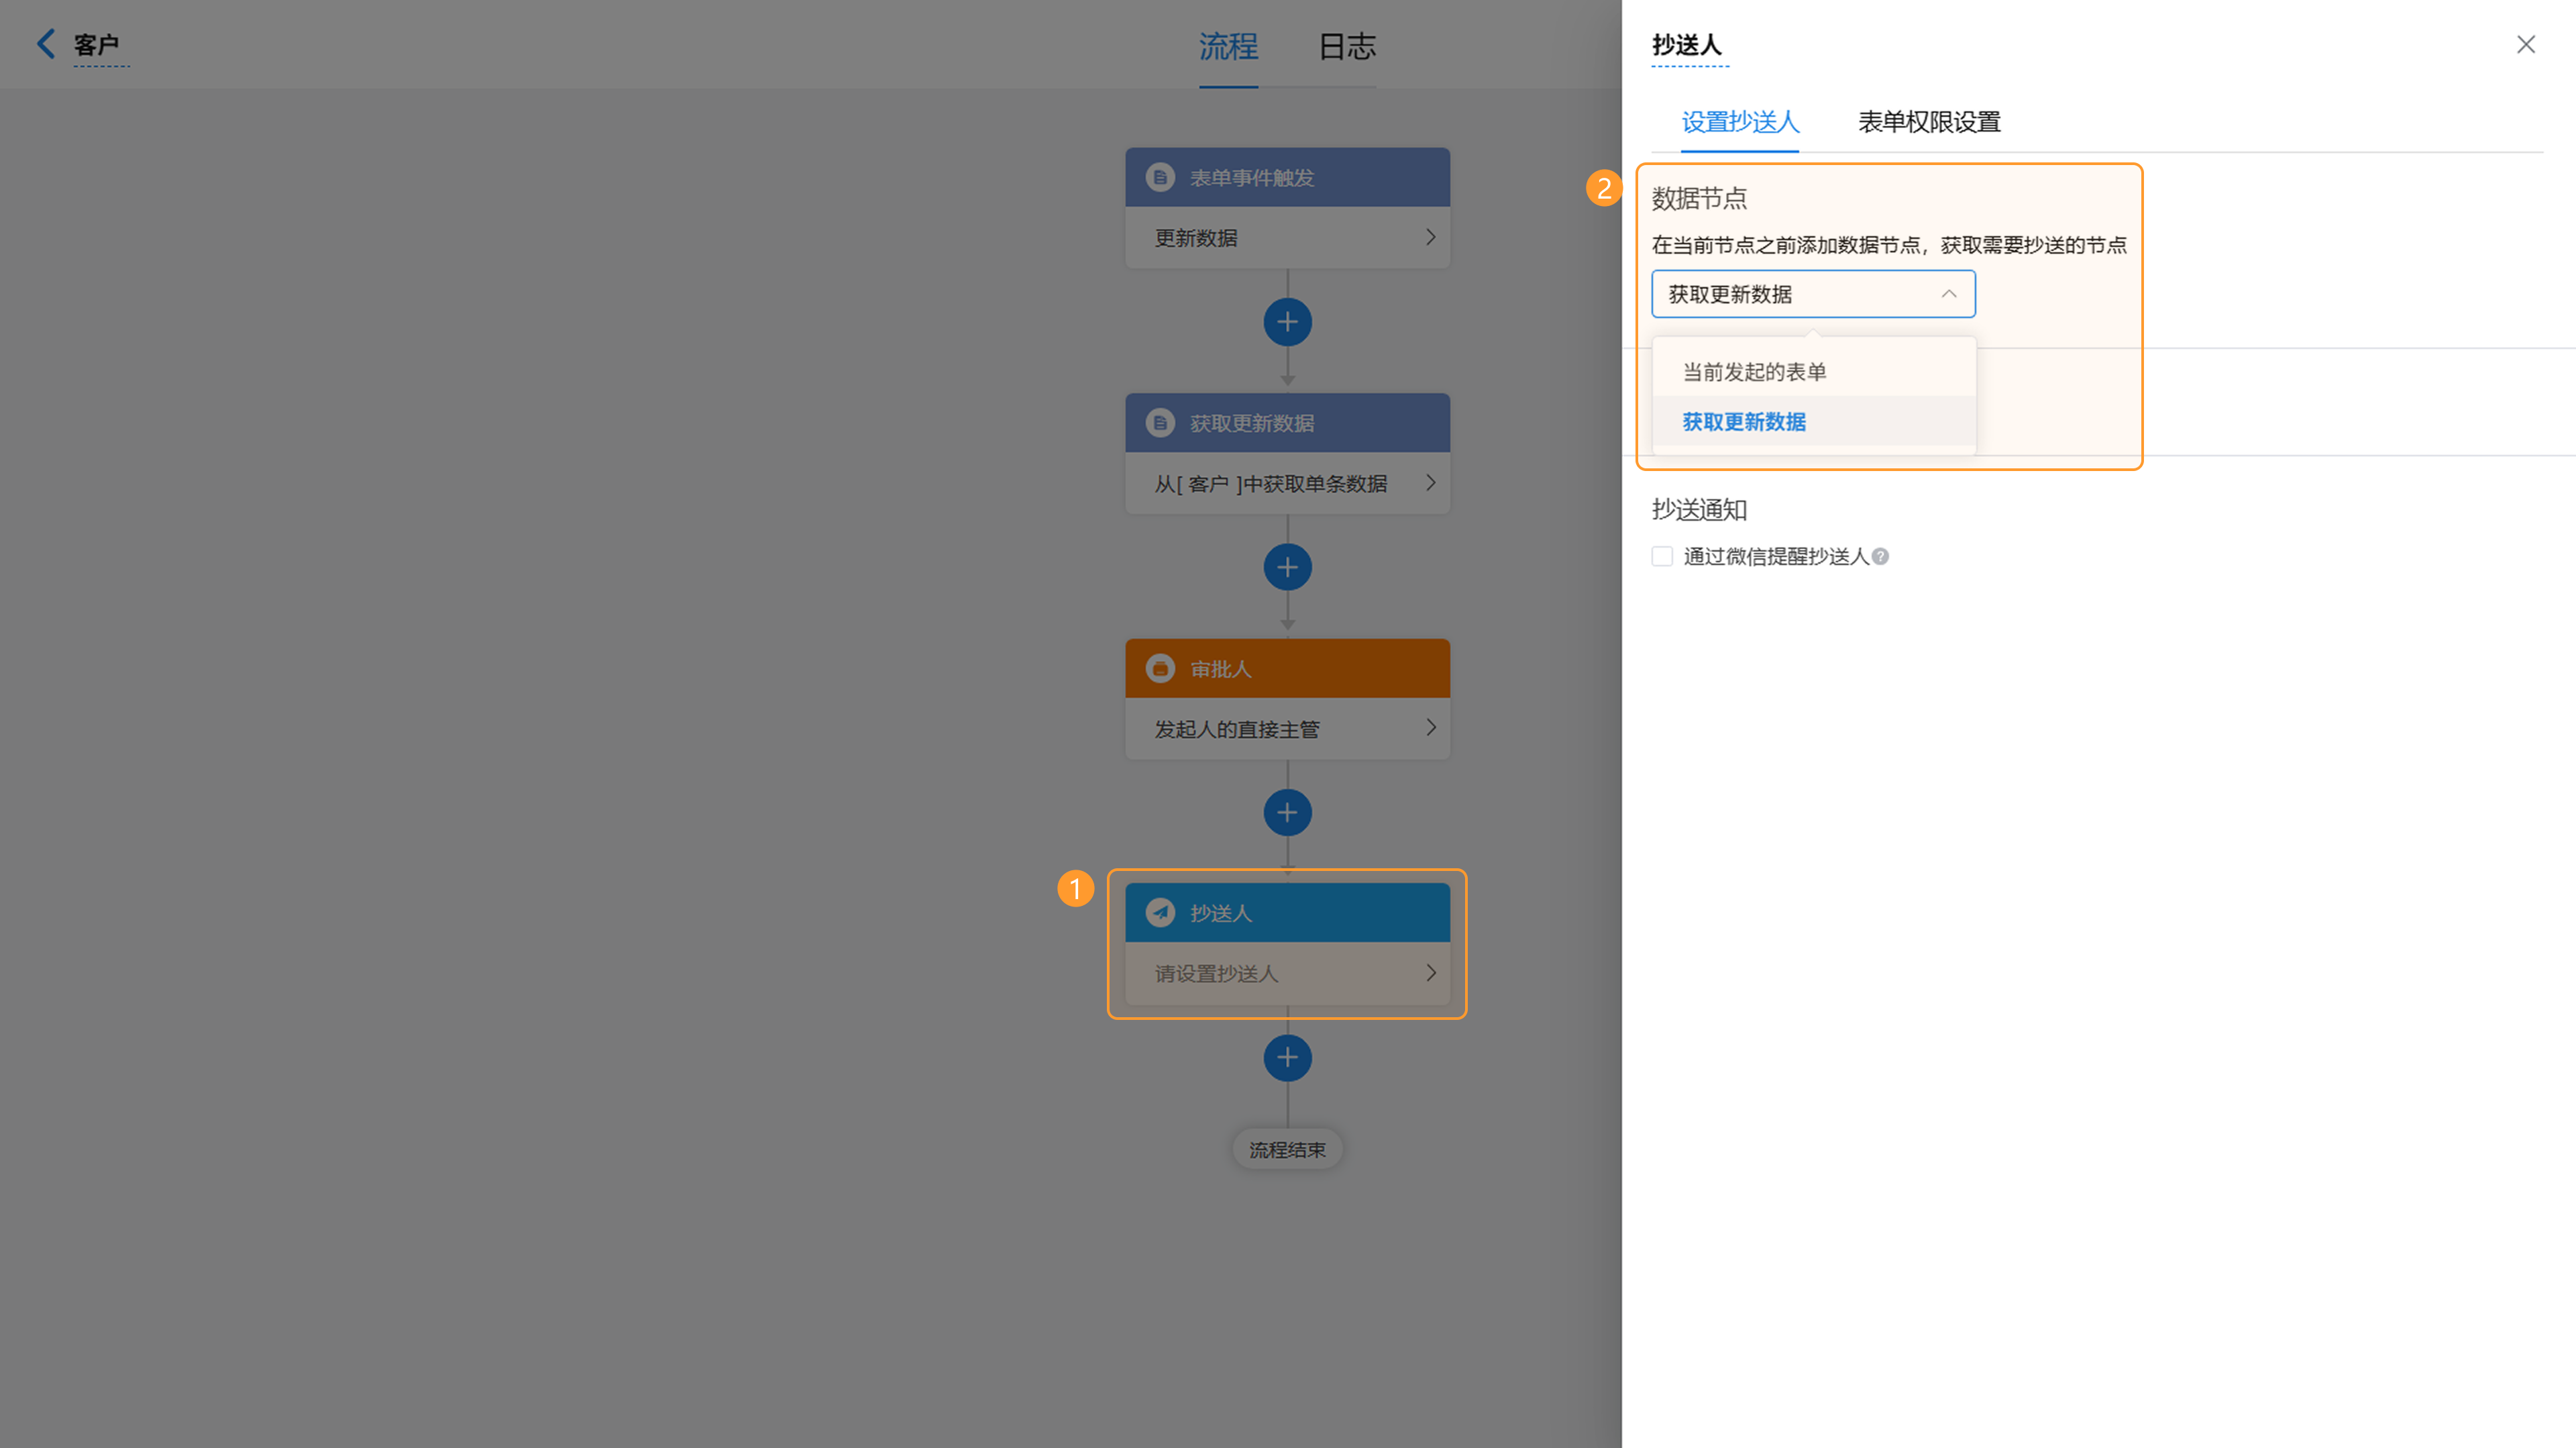2576x1448 pixels.
Task: Expand the chevron on 发起人的直接主管 row
Action: [x=1431, y=728]
